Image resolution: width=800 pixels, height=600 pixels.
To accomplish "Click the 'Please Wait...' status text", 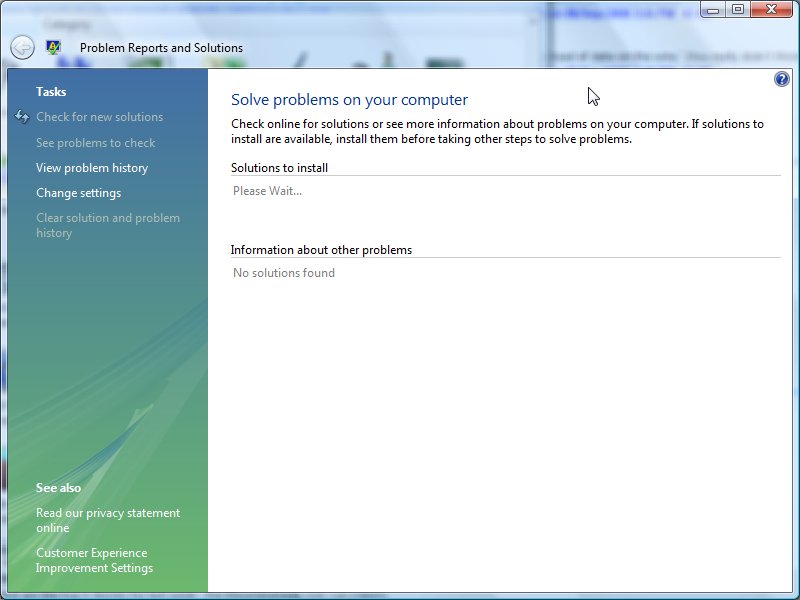I will pos(267,191).
